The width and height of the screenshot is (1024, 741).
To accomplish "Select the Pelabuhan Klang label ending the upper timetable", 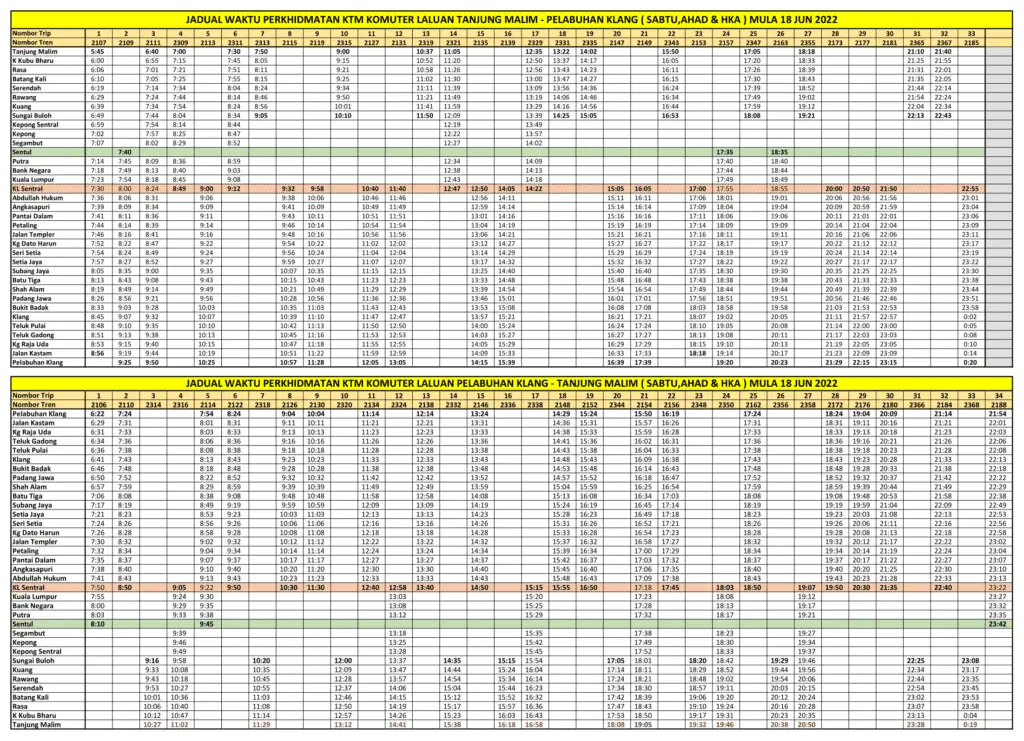I will click(38, 362).
